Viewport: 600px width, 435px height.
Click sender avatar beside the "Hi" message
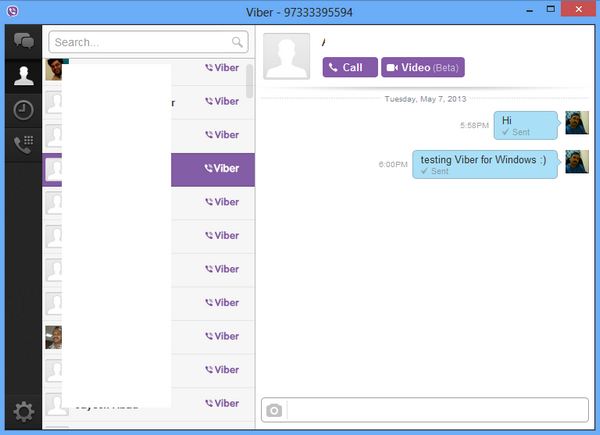577,123
